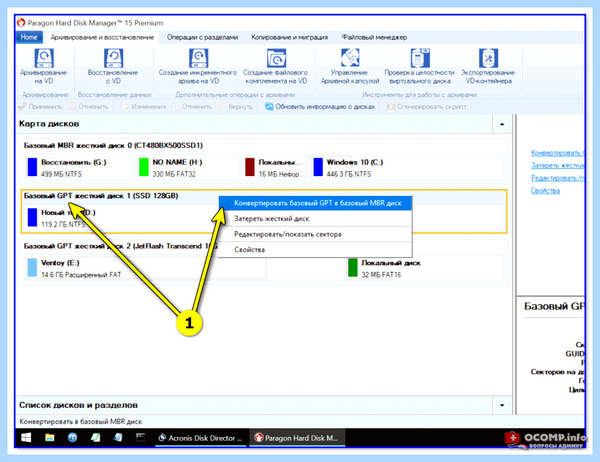Click the Обновить информацию о дисках button

(x=320, y=107)
